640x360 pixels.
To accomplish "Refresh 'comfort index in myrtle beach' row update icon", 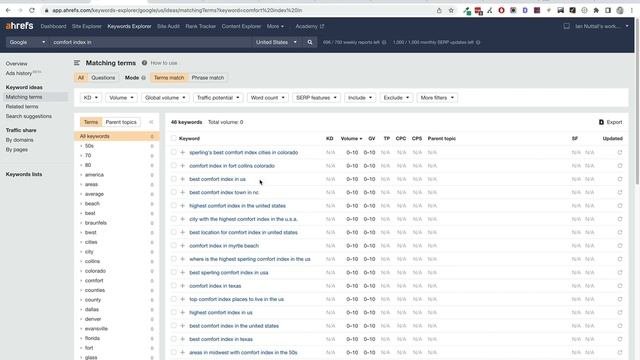I will tap(620, 246).
